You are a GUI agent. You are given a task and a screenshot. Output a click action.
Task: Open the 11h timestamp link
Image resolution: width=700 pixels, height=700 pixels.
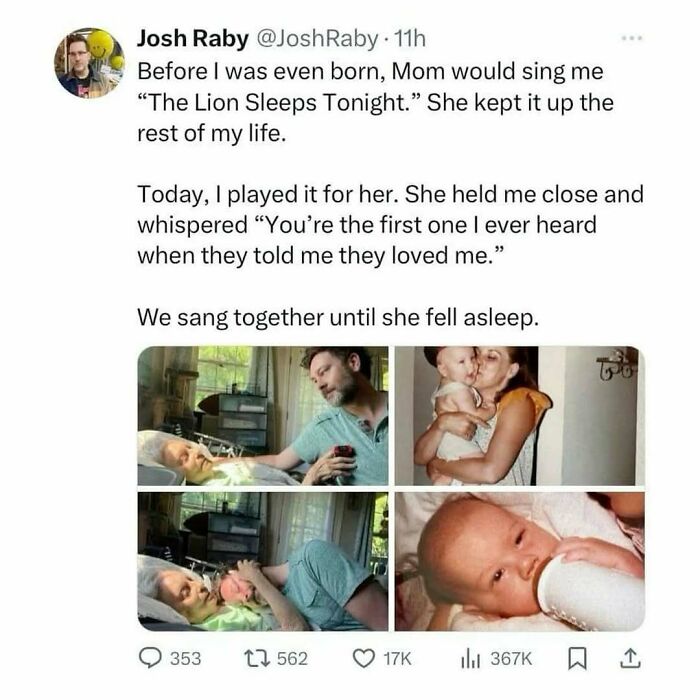(408, 41)
